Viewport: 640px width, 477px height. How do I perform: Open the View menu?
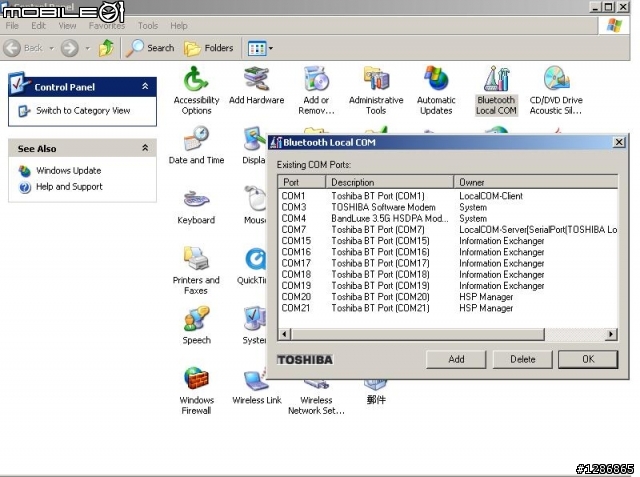pos(67,26)
